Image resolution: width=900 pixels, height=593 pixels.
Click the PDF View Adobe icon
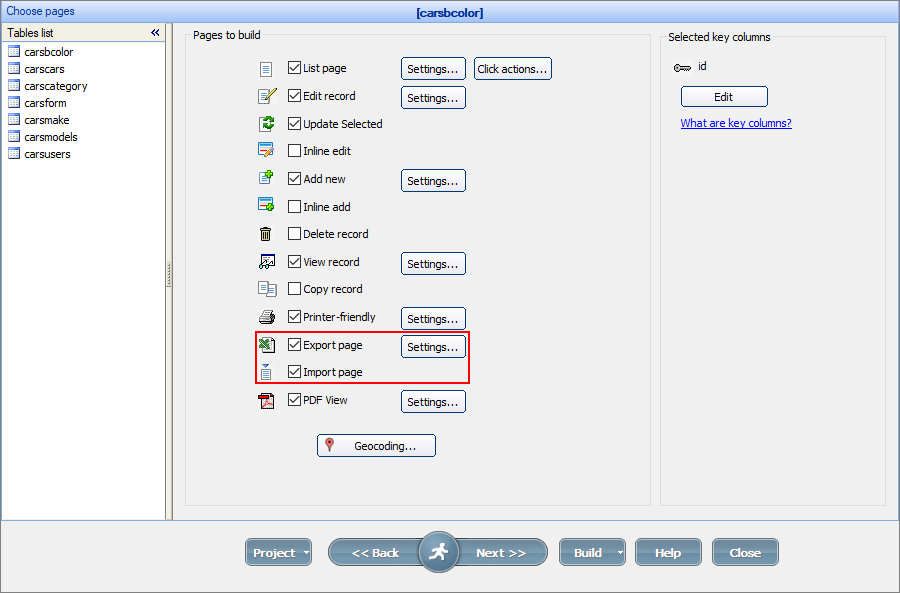coord(266,399)
